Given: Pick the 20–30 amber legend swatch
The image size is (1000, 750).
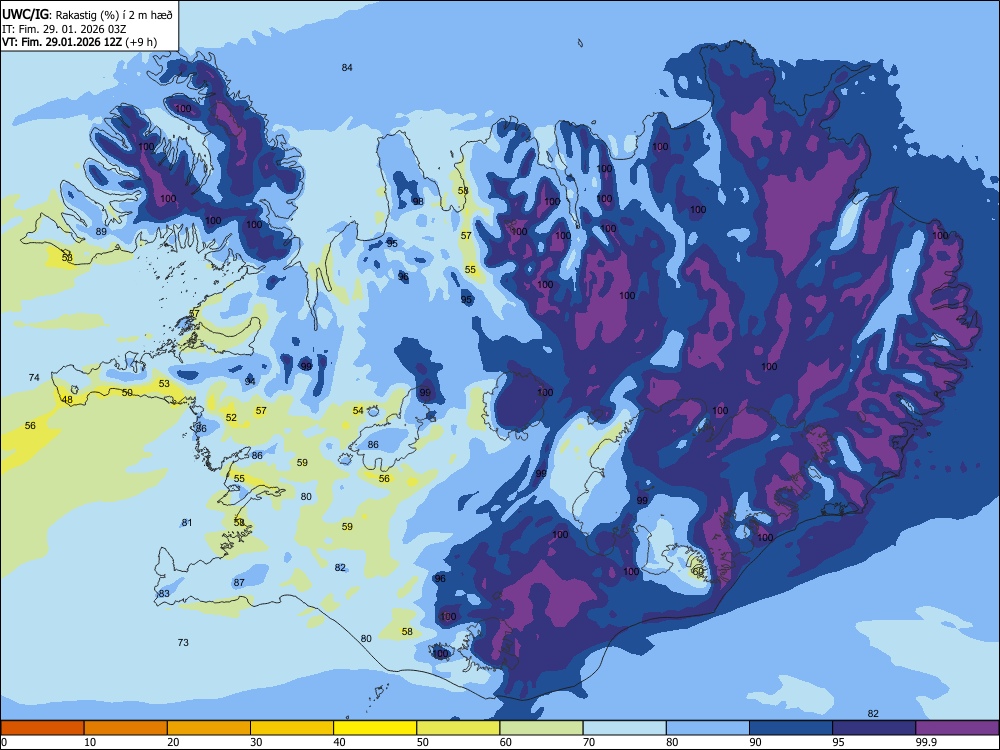Looking at the screenshot, I should point(209,728).
